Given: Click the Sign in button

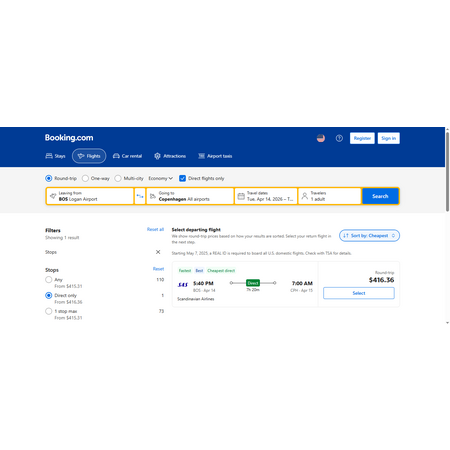Looking at the screenshot, I should click(x=388, y=138).
